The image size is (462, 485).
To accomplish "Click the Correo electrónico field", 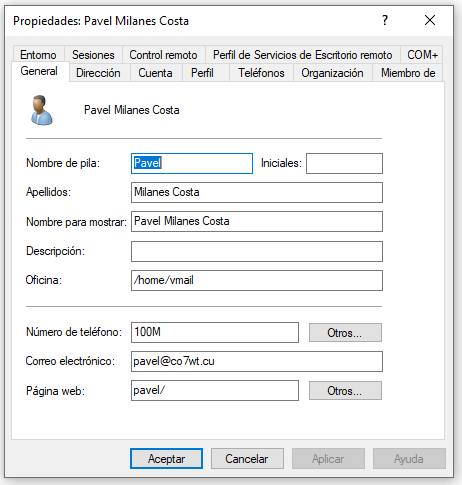I will [x=257, y=361].
